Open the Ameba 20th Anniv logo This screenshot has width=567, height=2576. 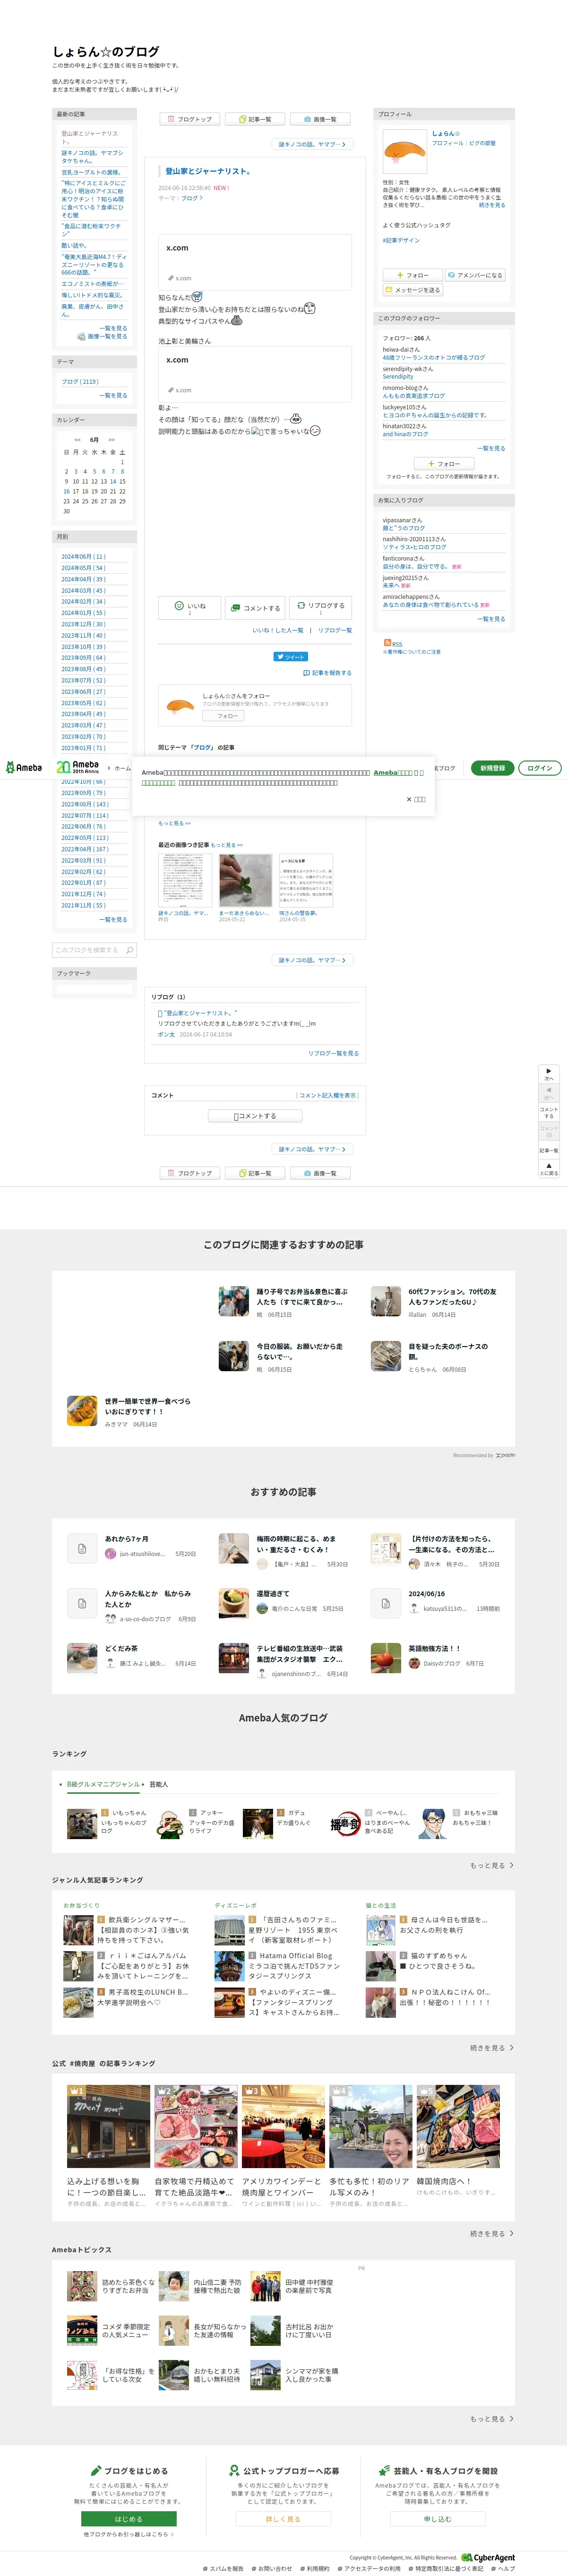pyautogui.click(x=78, y=767)
